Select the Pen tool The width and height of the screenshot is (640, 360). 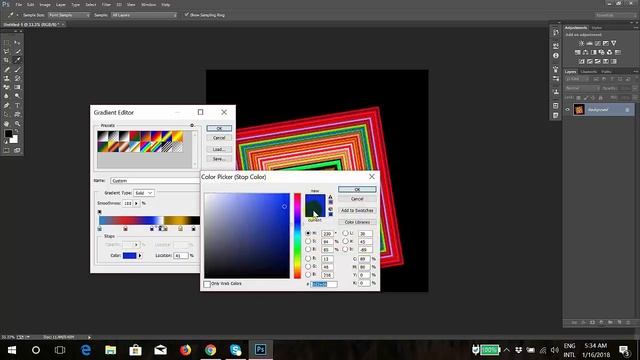[x=7, y=105]
